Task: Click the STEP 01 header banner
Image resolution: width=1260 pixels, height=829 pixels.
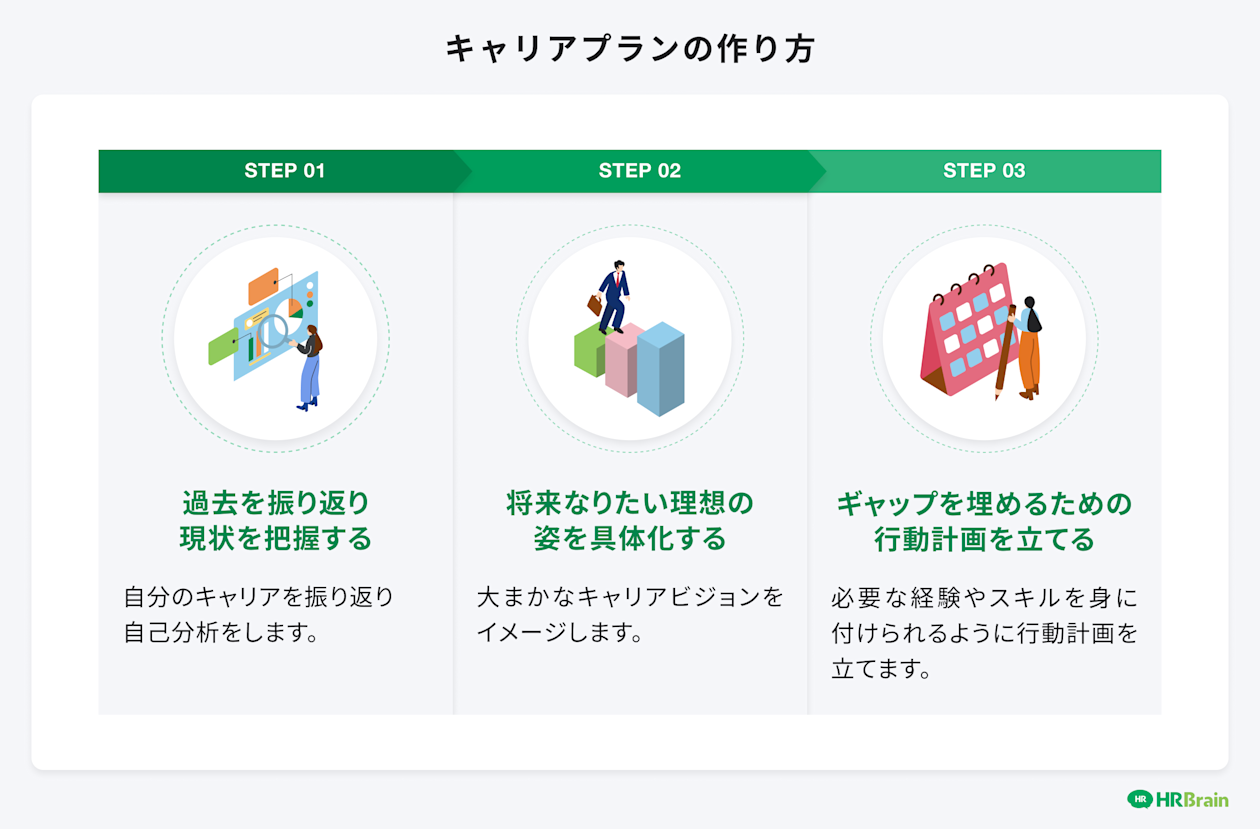Action: pyautogui.click(x=285, y=171)
